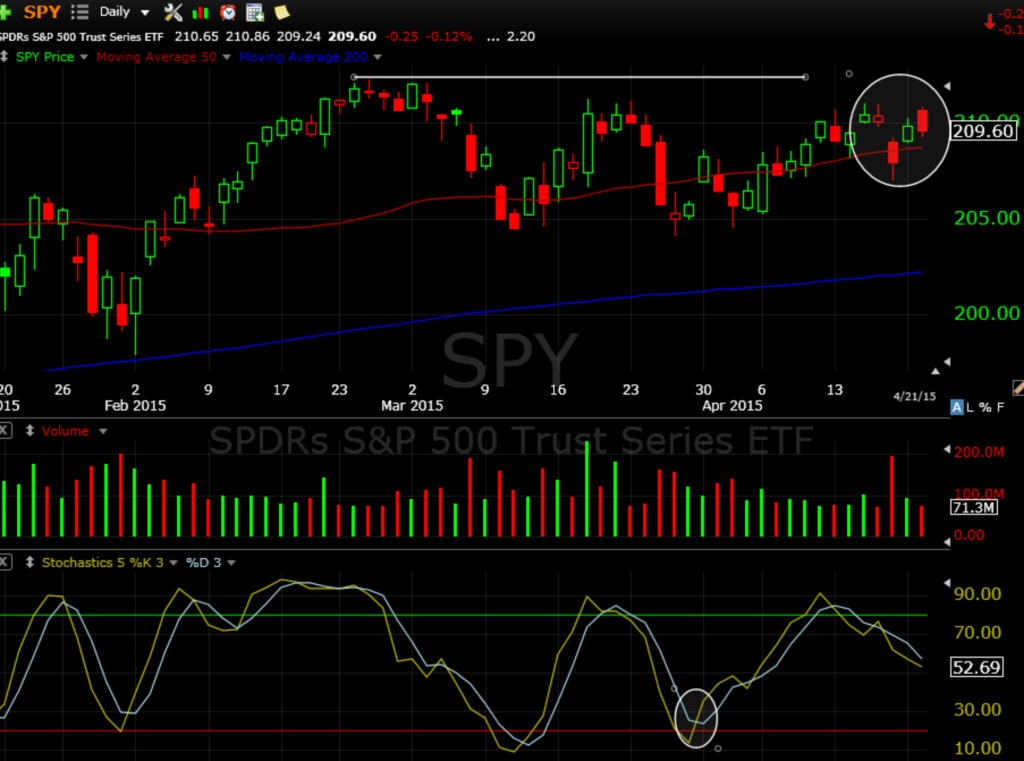Toggle the A arithmetic scale button
This screenshot has width=1024, height=761.
[957, 408]
